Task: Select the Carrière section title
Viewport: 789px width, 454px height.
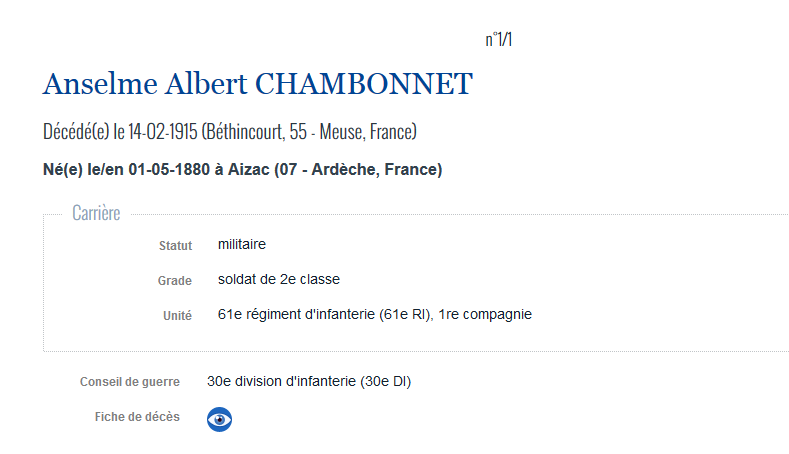Action: [x=96, y=213]
